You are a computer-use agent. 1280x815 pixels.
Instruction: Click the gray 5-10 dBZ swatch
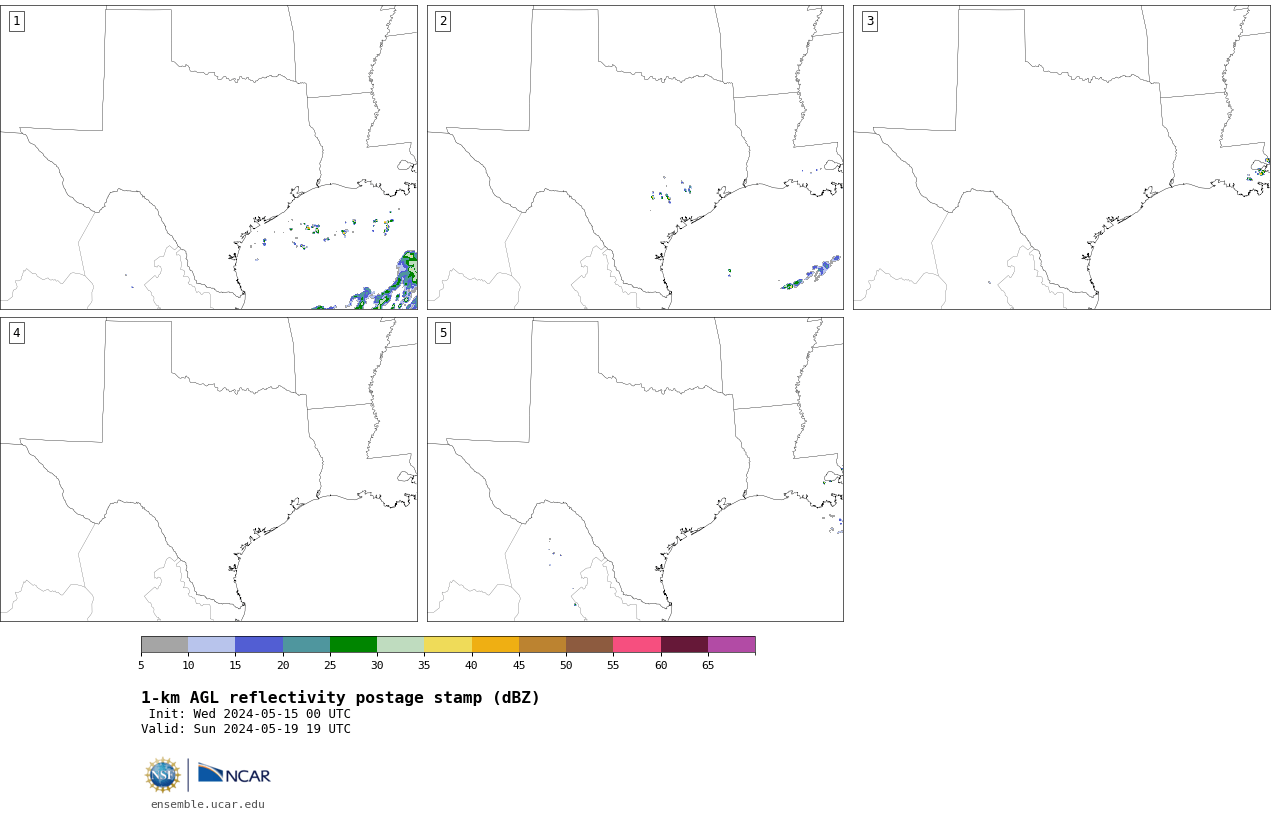click(164, 644)
